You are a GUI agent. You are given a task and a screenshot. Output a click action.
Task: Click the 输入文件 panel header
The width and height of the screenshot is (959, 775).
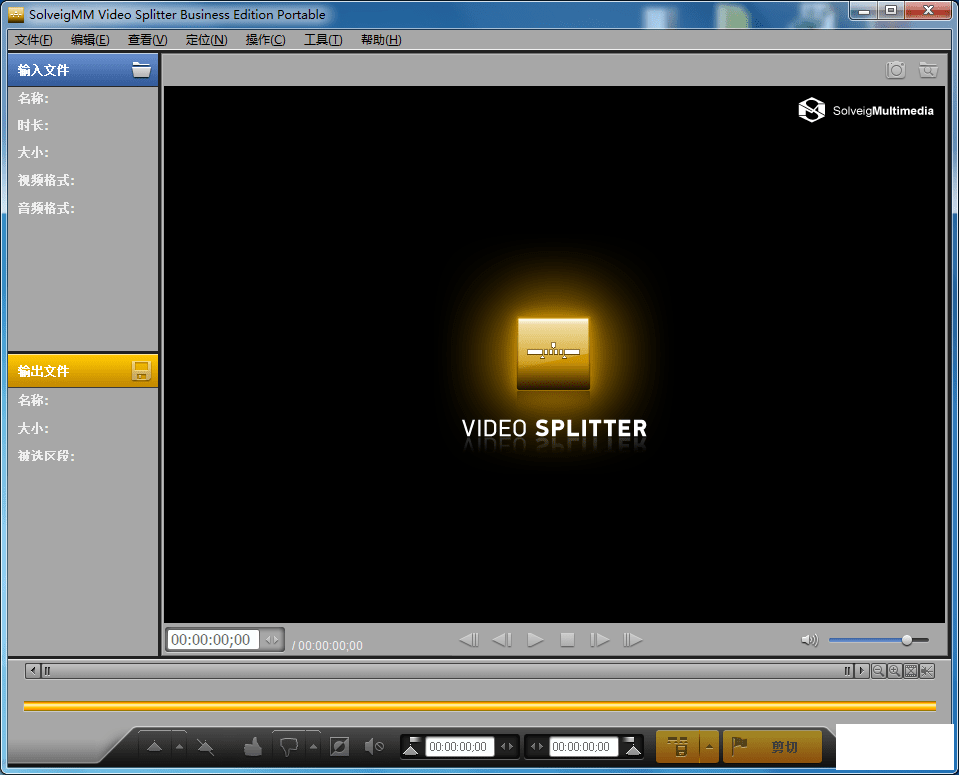pyautogui.click(x=83, y=70)
